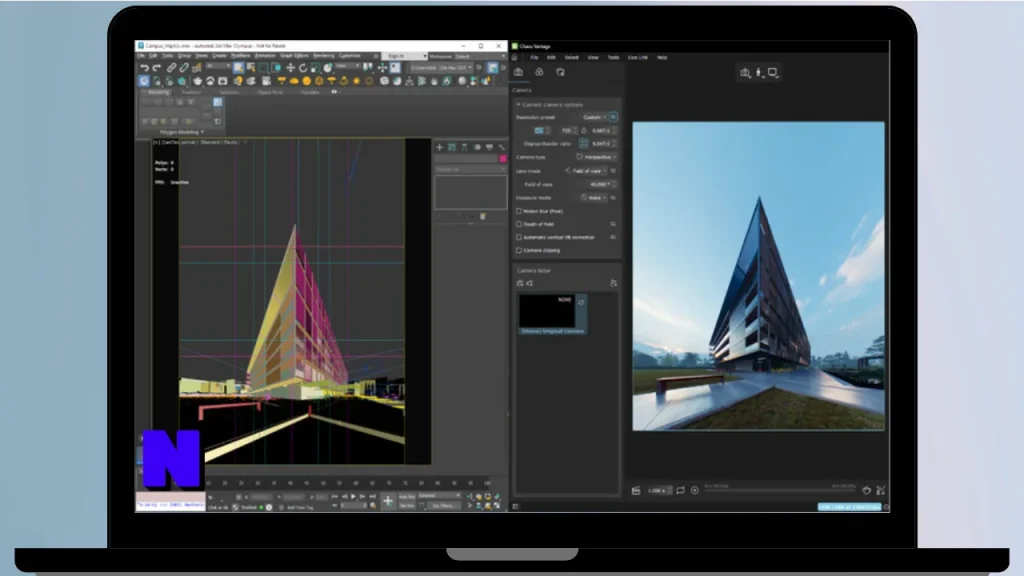
Task: Open the Lens mode Field of view dropdown
Action: [x=587, y=171]
